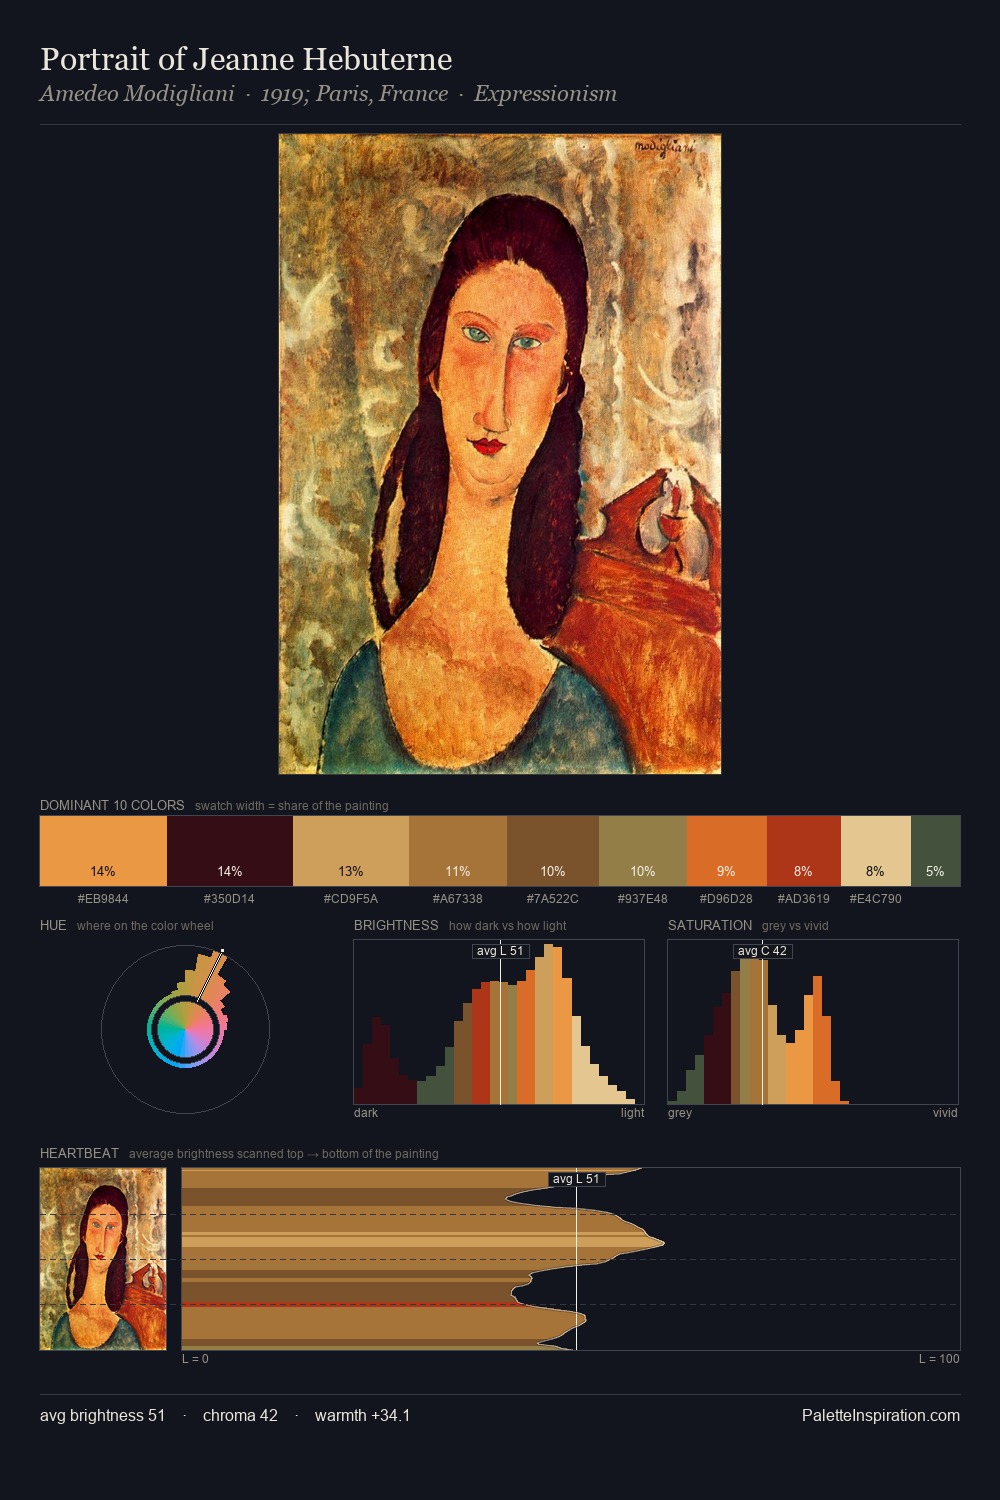The width and height of the screenshot is (1000, 1500).
Task: Click the where on the color wheel caption
Action: (145, 926)
